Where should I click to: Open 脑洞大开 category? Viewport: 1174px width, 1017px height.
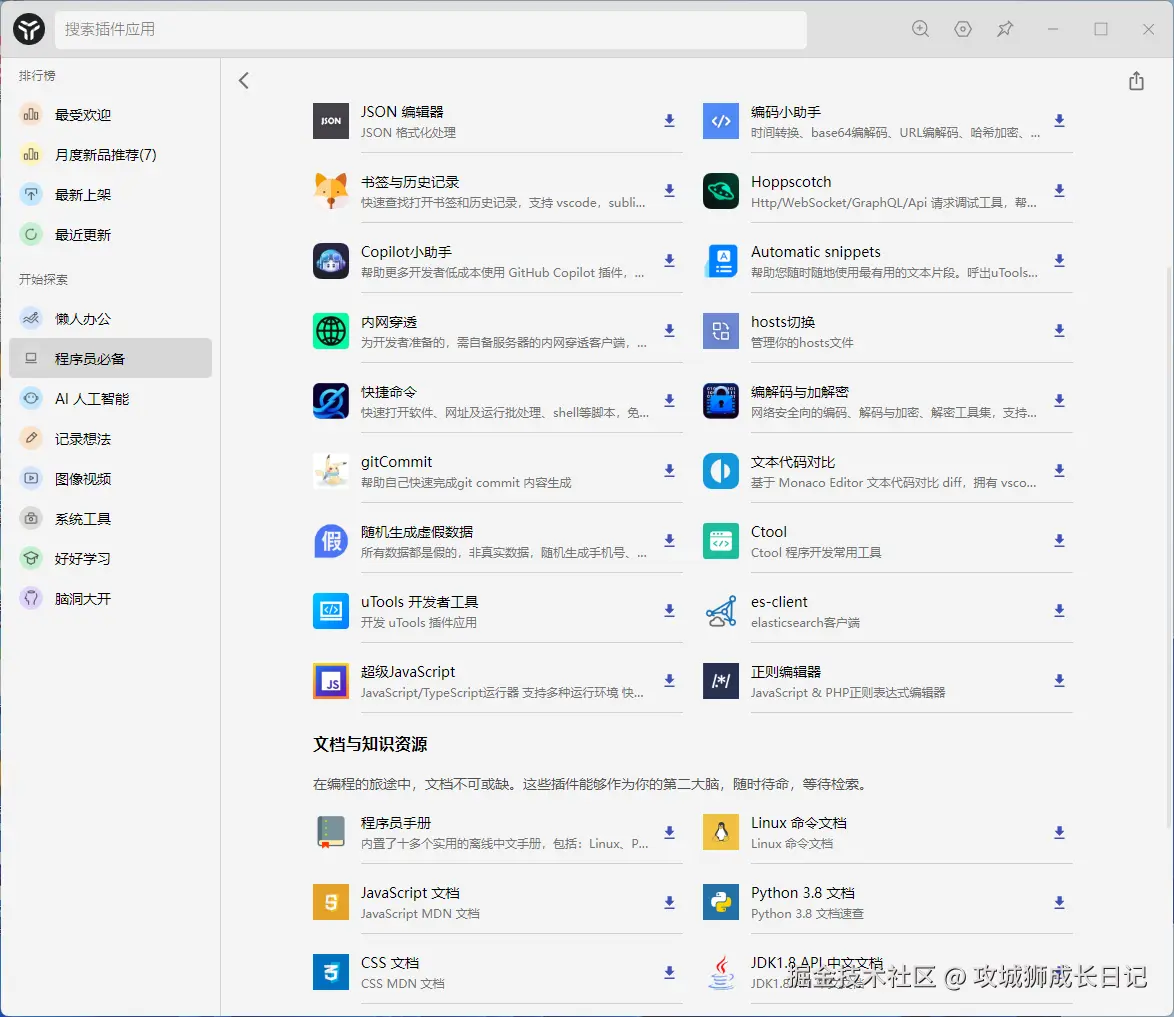[x=110, y=599]
